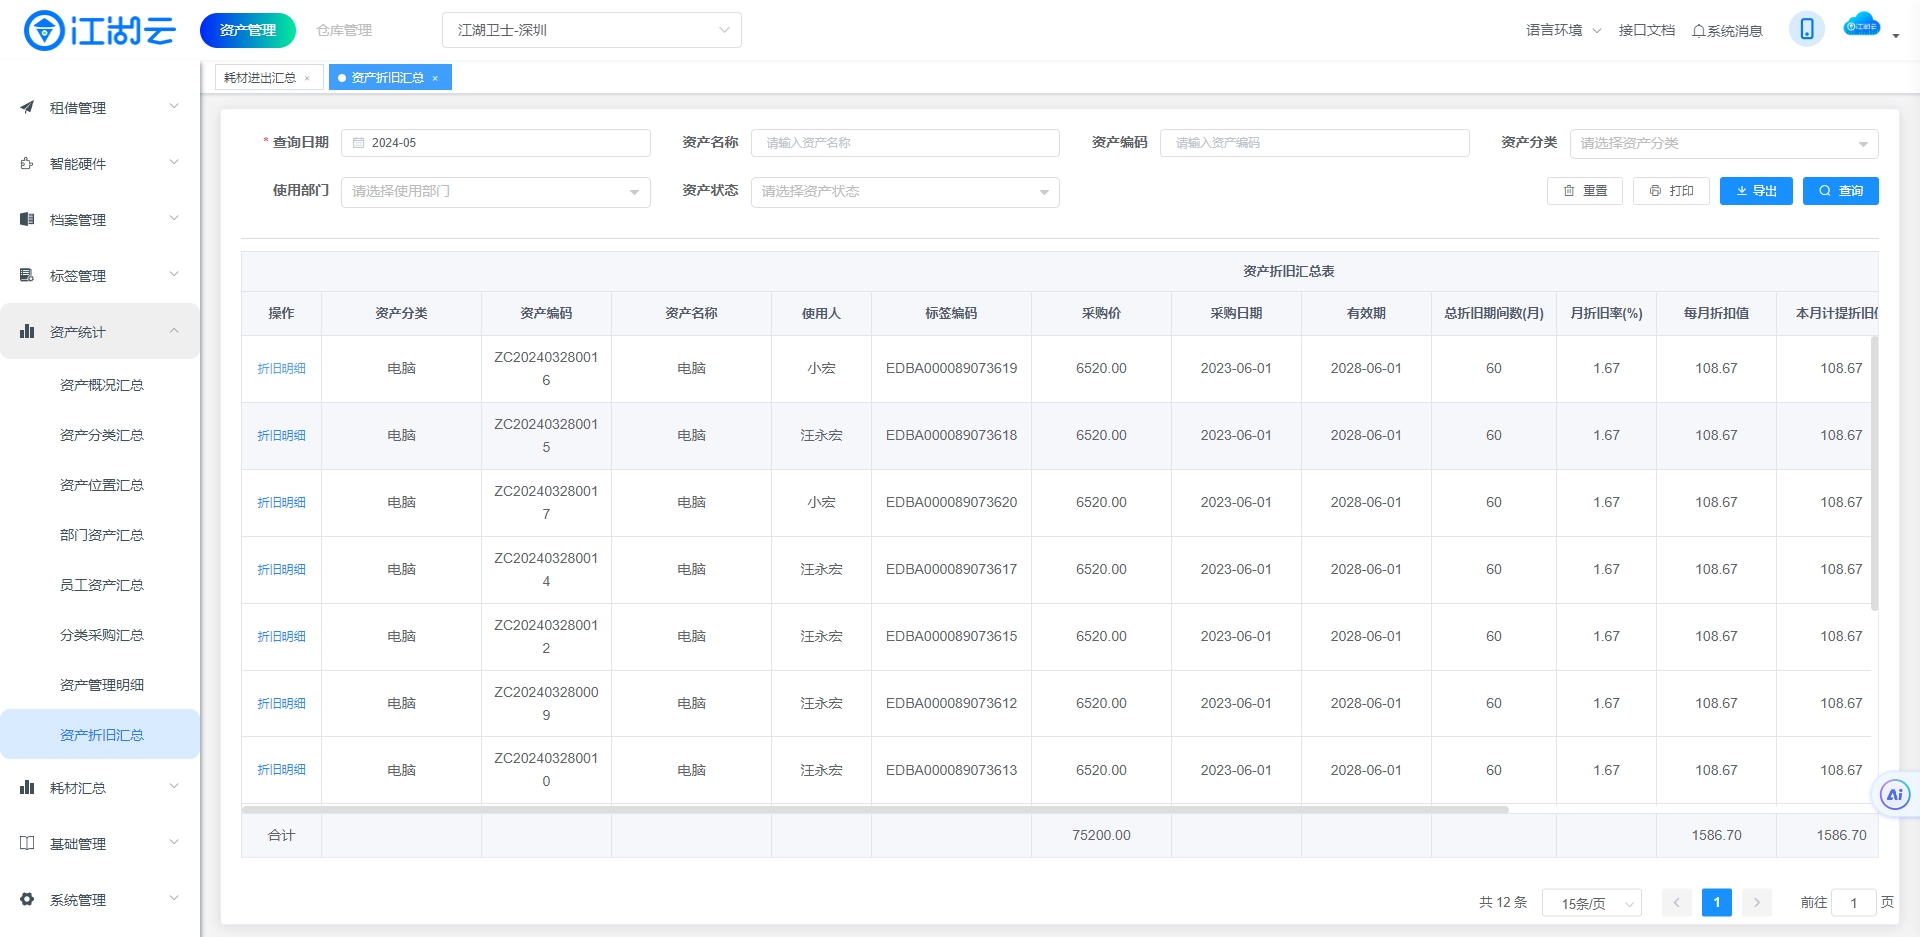Close the 资产折旧汇总 tab
Image resolution: width=1920 pixels, height=937 pixels.
tap(435, 78)
